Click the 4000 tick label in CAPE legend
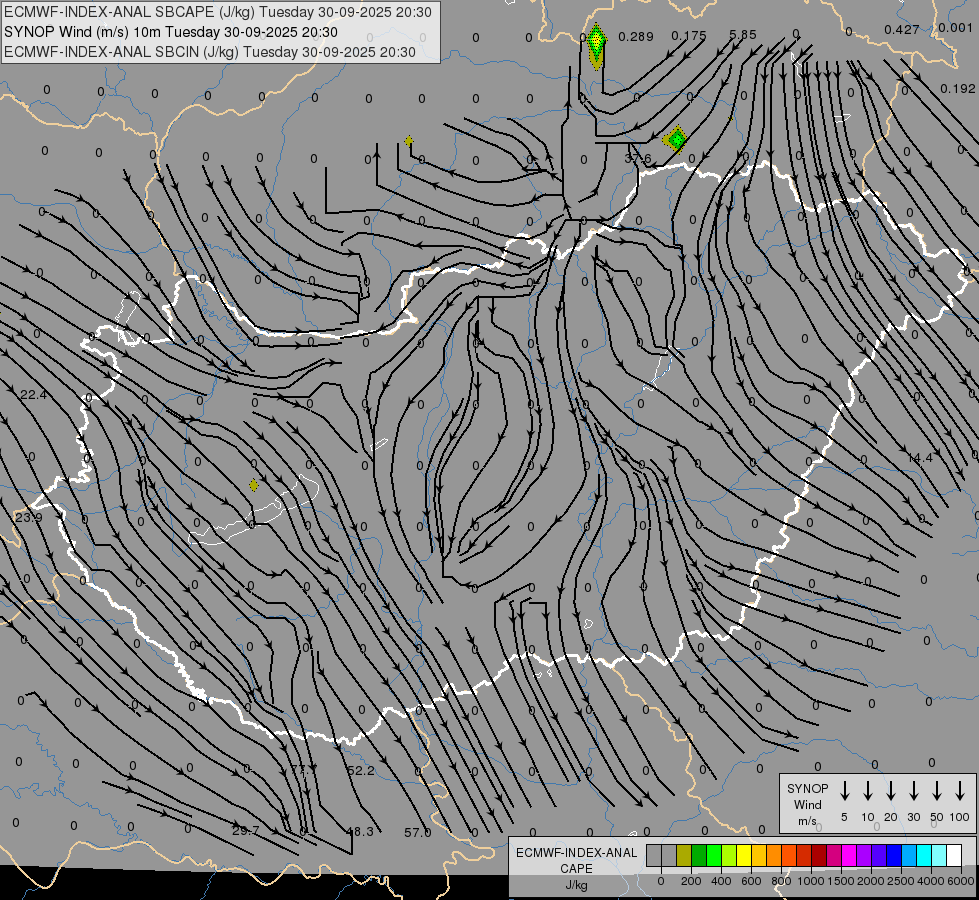The width and height of the screenshot is (979, 900). pos(930,881)
